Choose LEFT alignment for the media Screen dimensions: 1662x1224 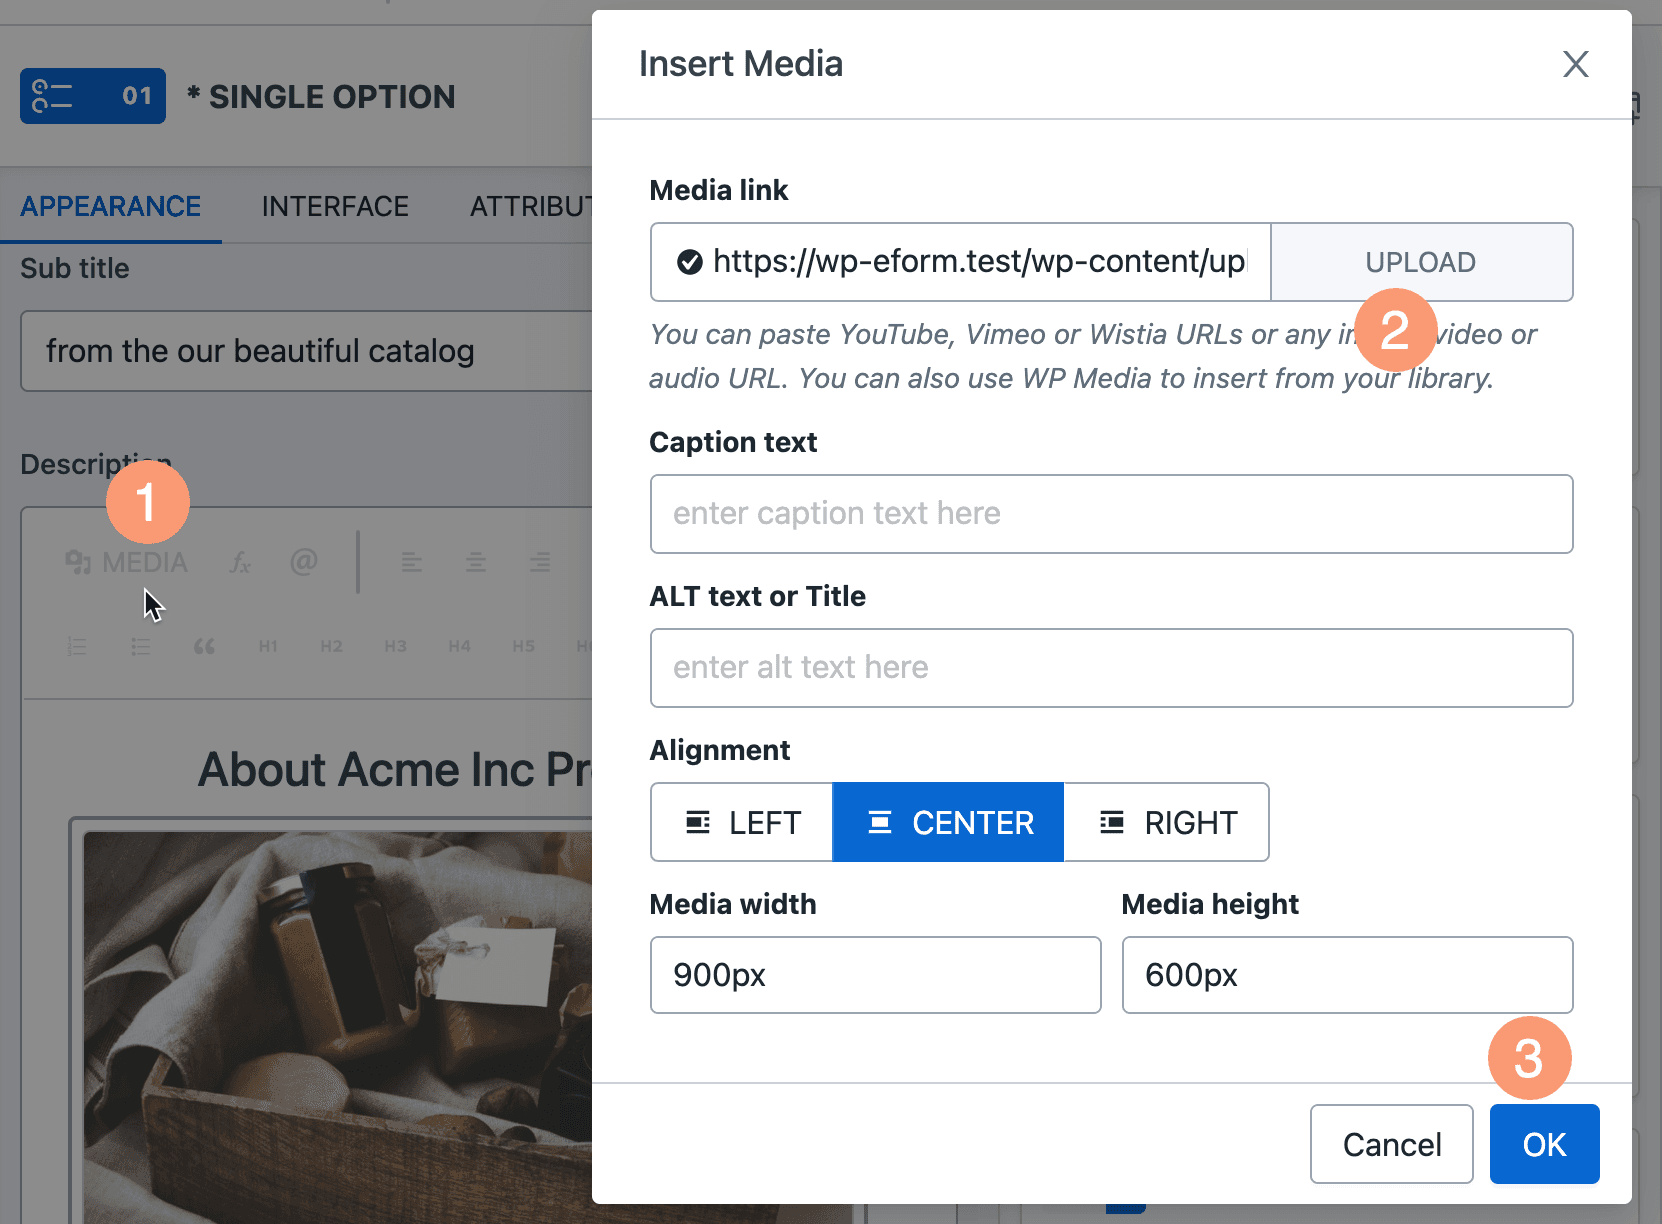pyautogui.click(x=742, y=822)
